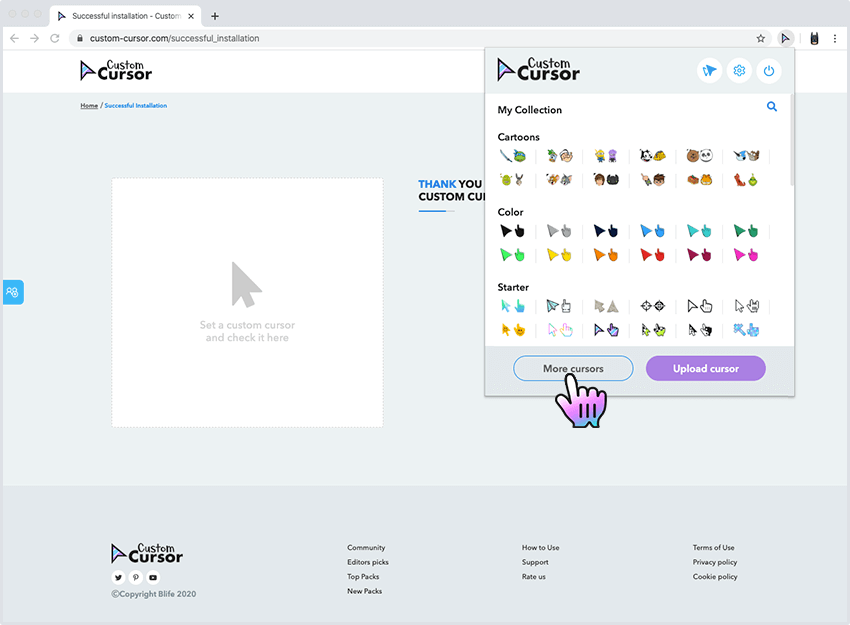Reload the current page
This screenshot has height=625, width=850.
(55, 38)
